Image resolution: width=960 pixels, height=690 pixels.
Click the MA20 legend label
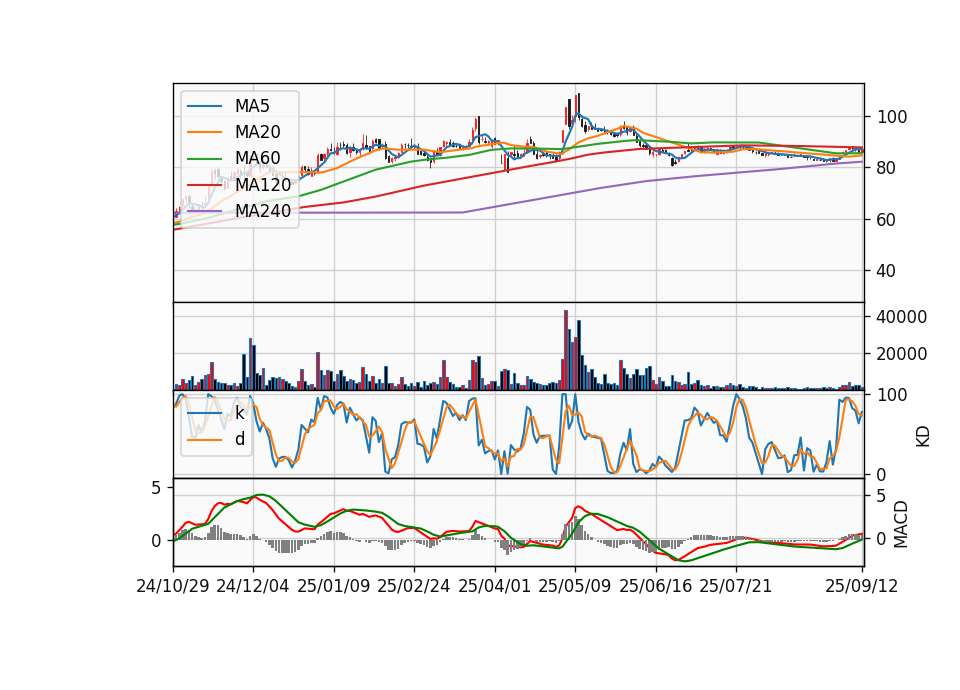pyautogui.click(x=257, y=132)
